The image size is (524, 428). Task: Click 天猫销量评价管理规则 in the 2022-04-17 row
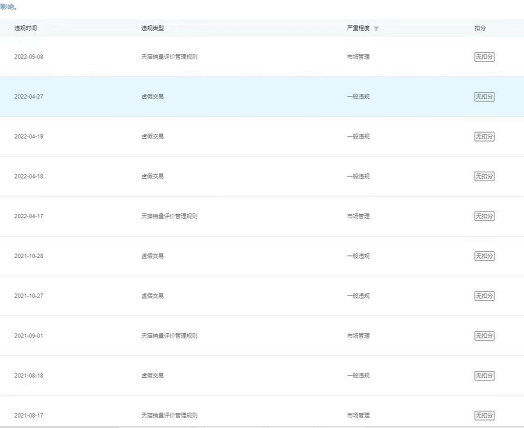pyautogui.click(x=169, y=216)
